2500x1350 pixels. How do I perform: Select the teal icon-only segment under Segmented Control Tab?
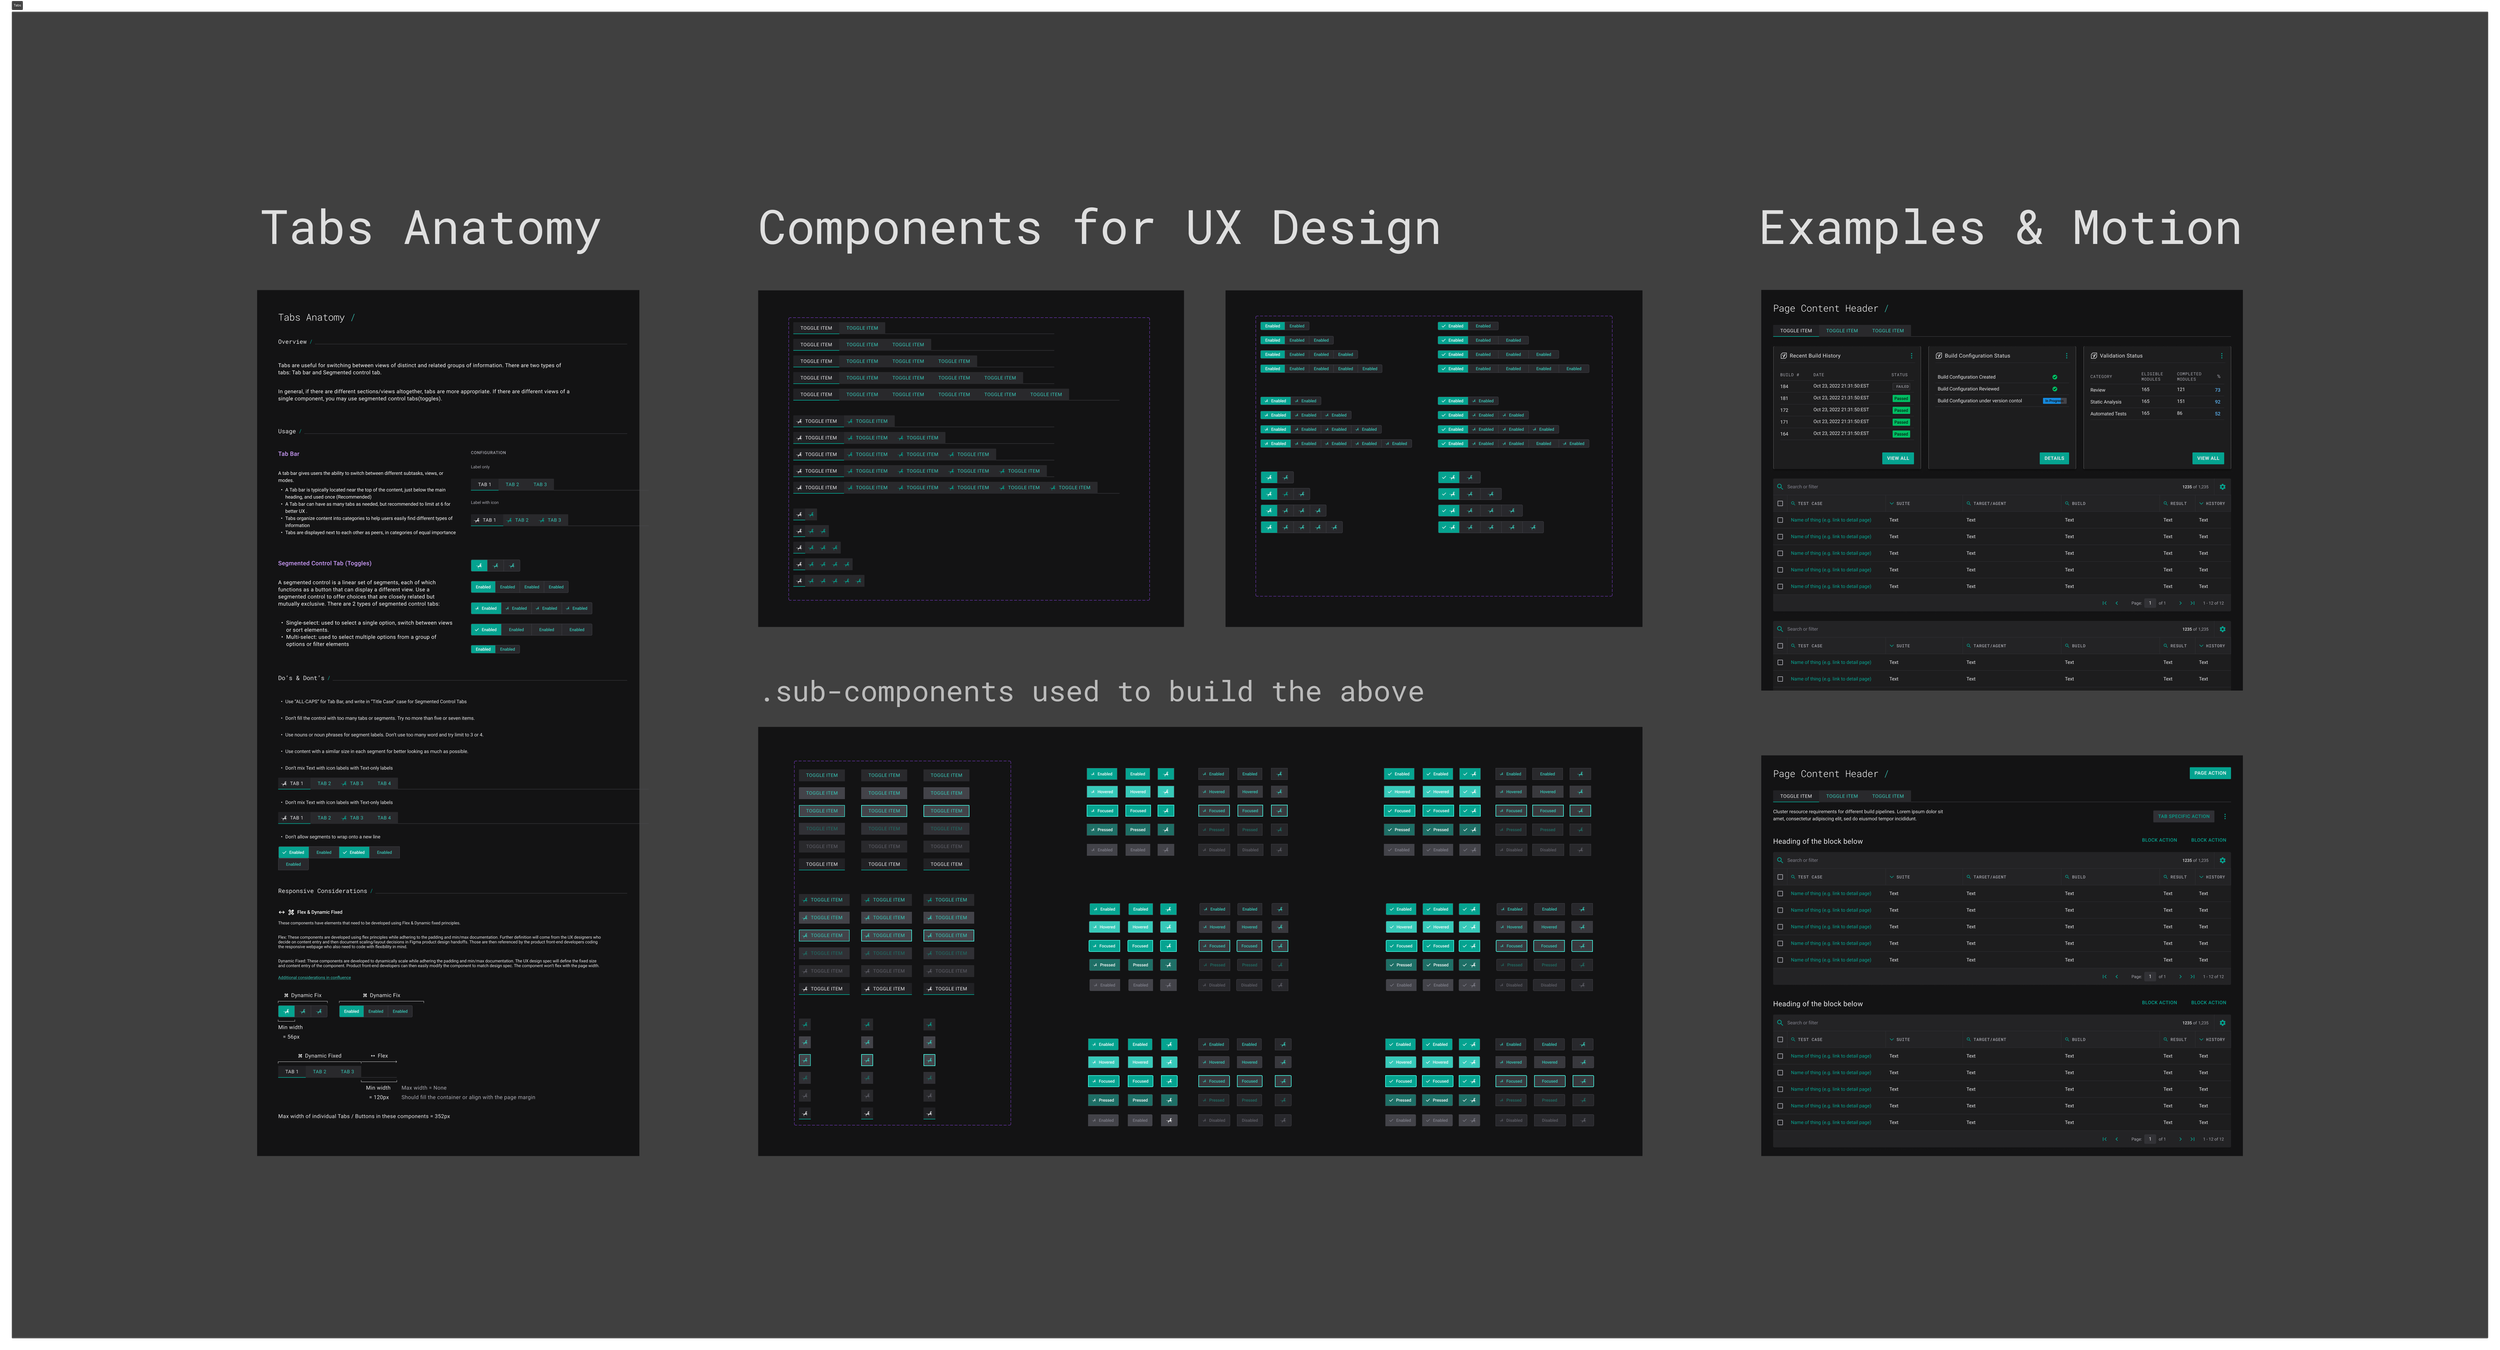(x=479, y=566)
